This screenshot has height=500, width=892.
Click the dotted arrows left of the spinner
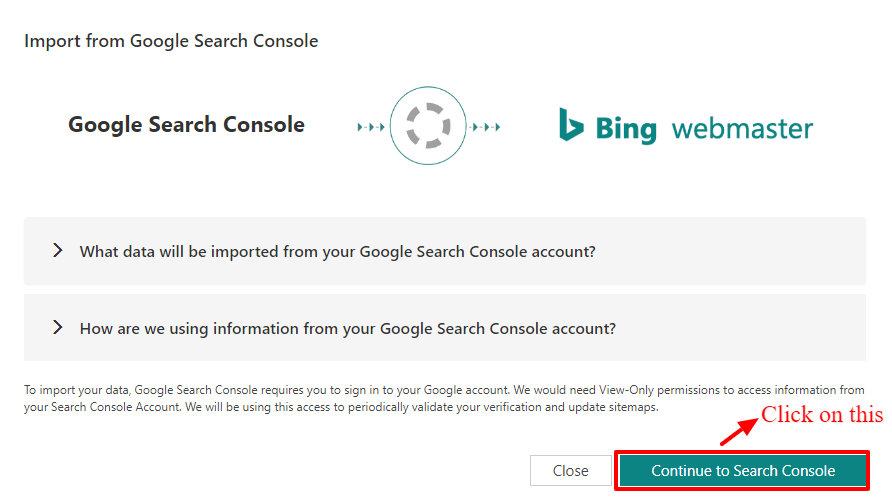coord(369,127)
